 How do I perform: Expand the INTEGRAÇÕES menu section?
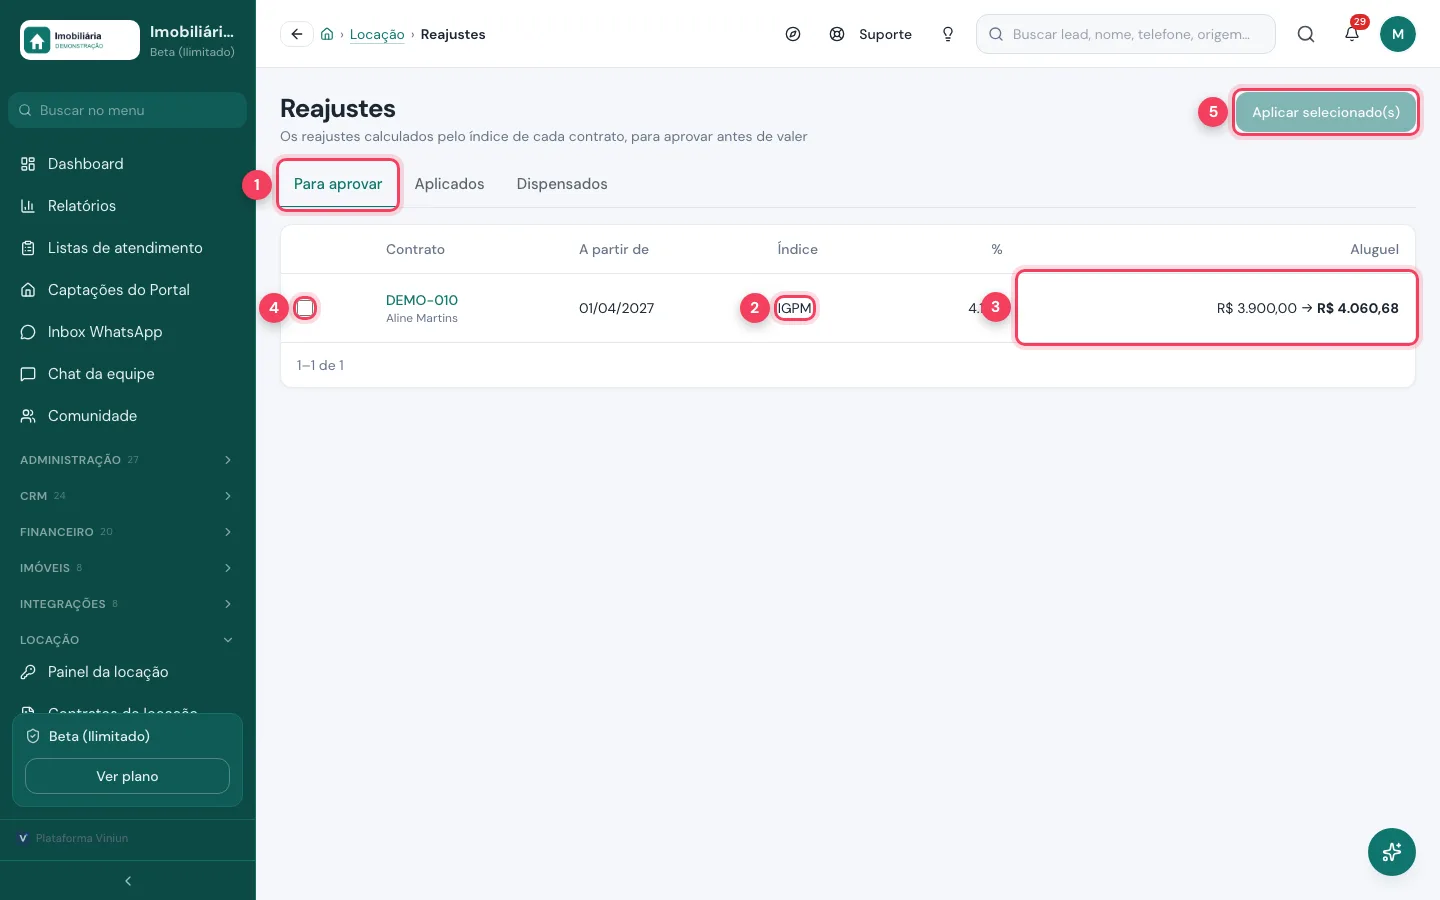click(x=128, y=604)
